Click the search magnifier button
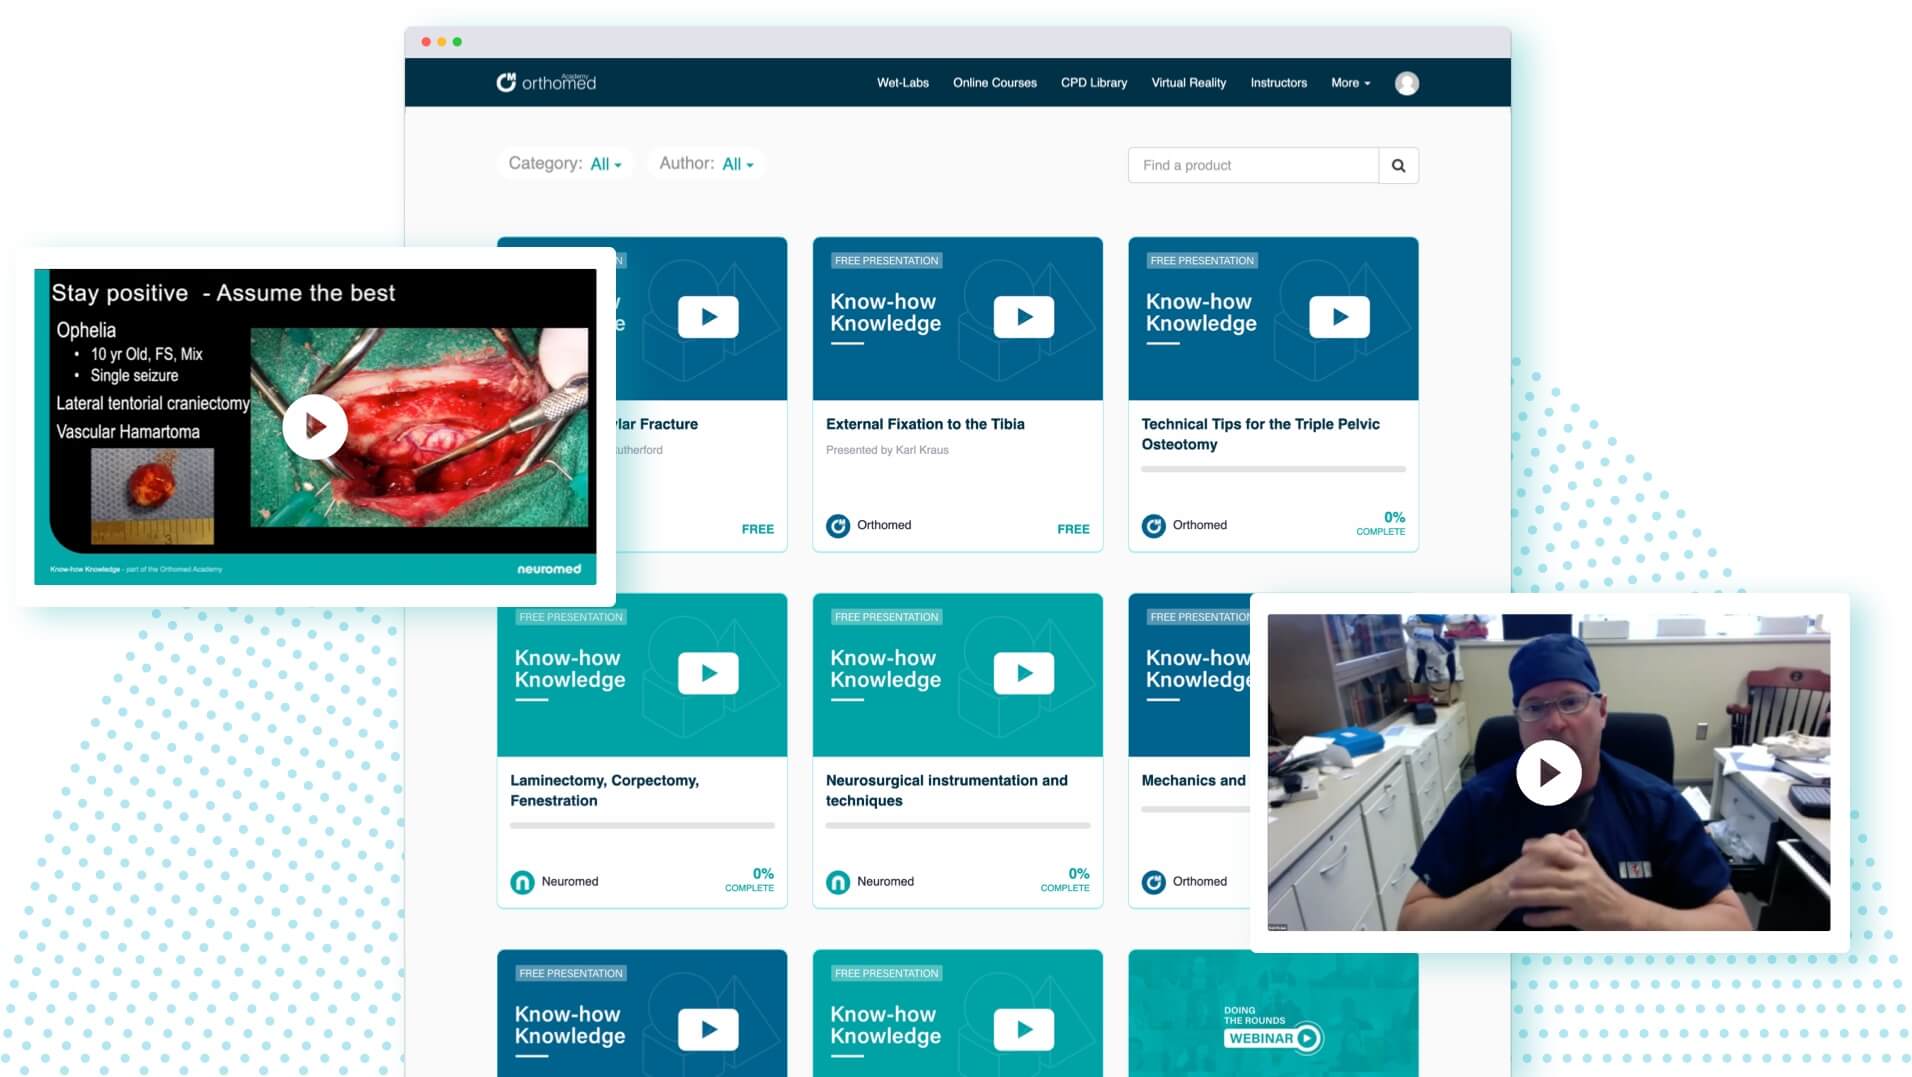This screenshot has width=1912, height=1077. (1398, 165)
